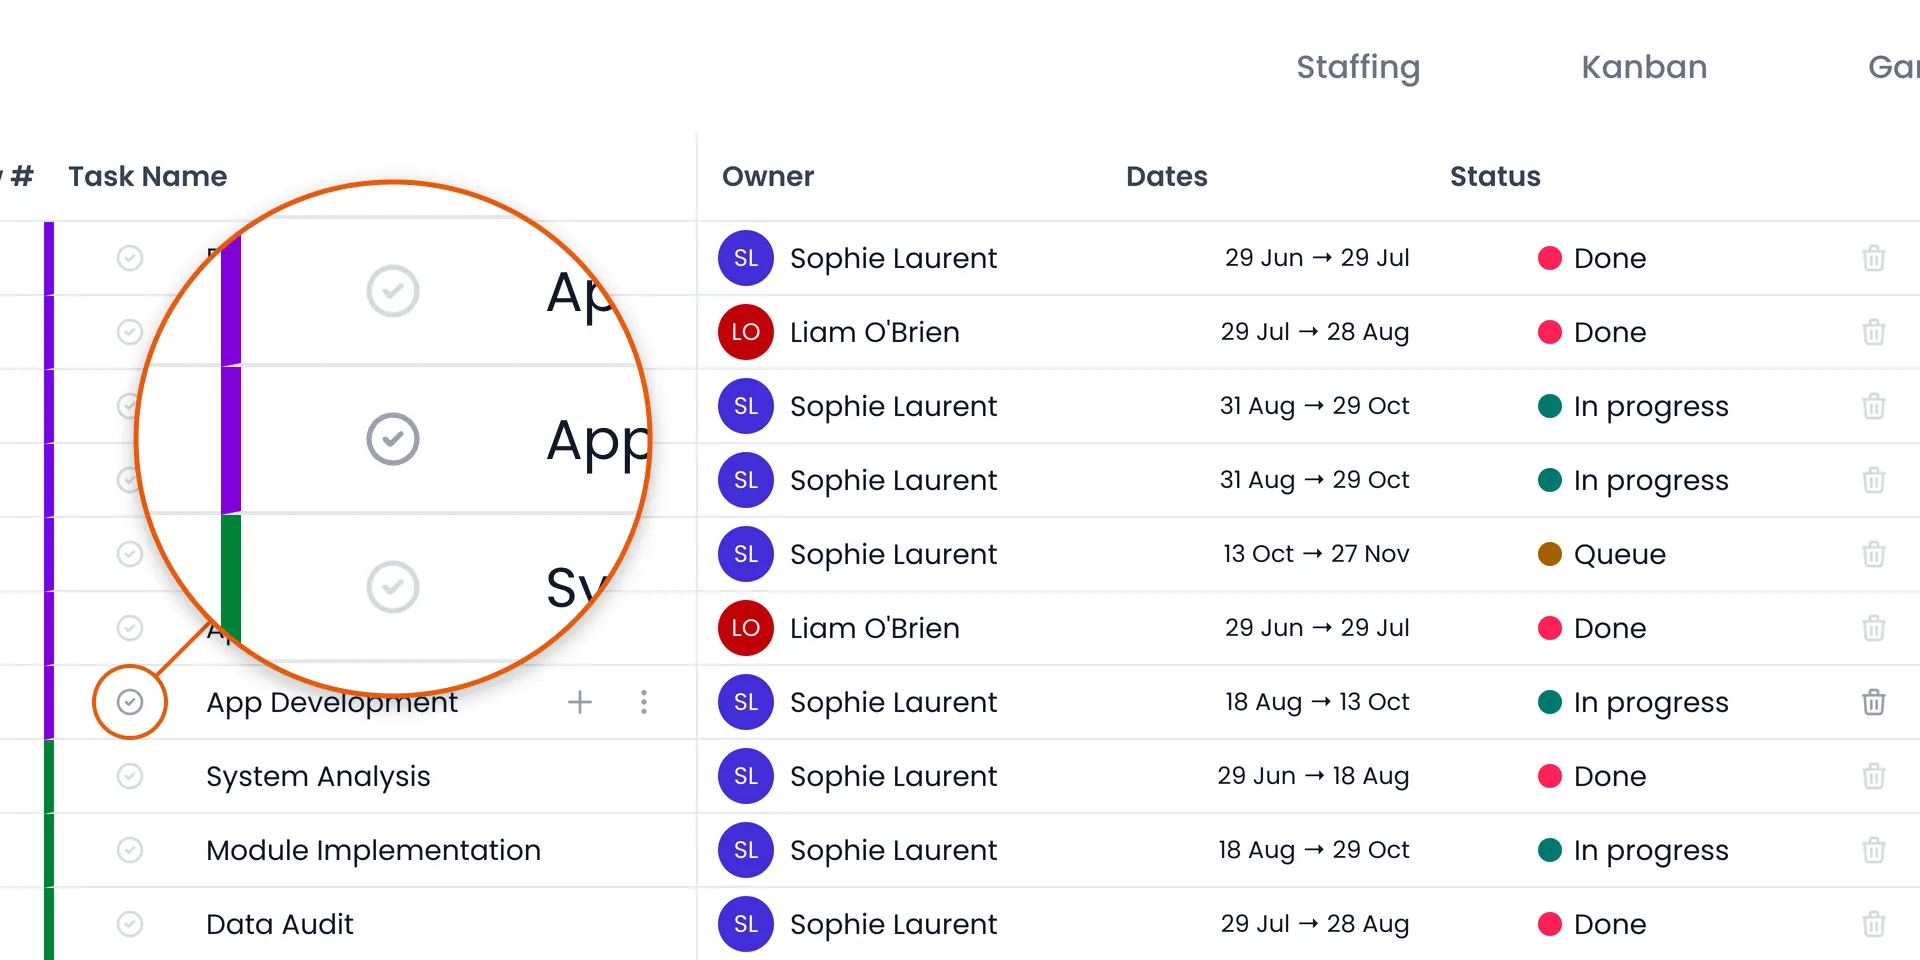
Task: Mark Data Audit as complete
Action: 130,924
